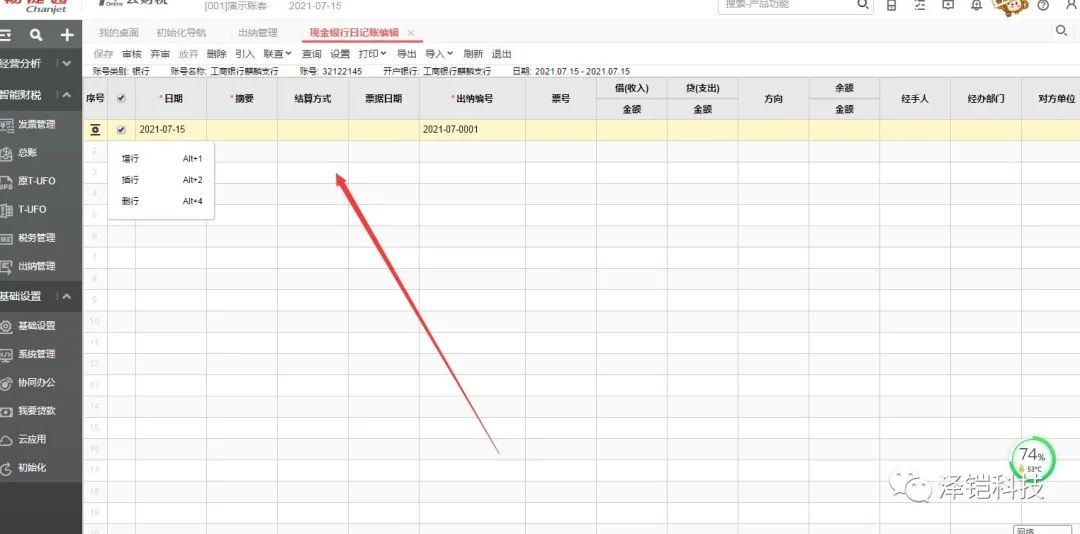Image resolution: width=1080 pixels, height=534 pixels.
Task: Click the 审核 toolbar button
Action: [132, 54]
